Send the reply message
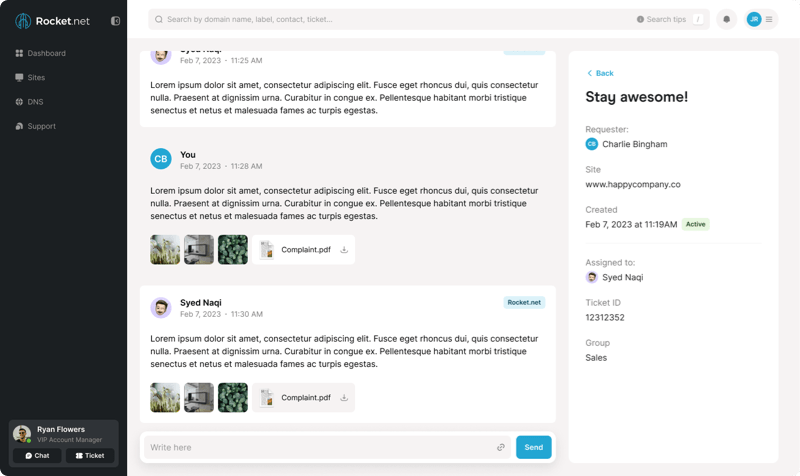The image size is (800, 476). [534, 447]
